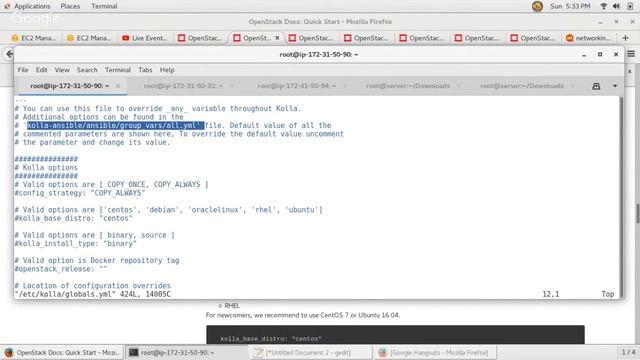
Task: Switch to Untitled Document 2 gedit taskbar button
Action: (x=310, y=352)
